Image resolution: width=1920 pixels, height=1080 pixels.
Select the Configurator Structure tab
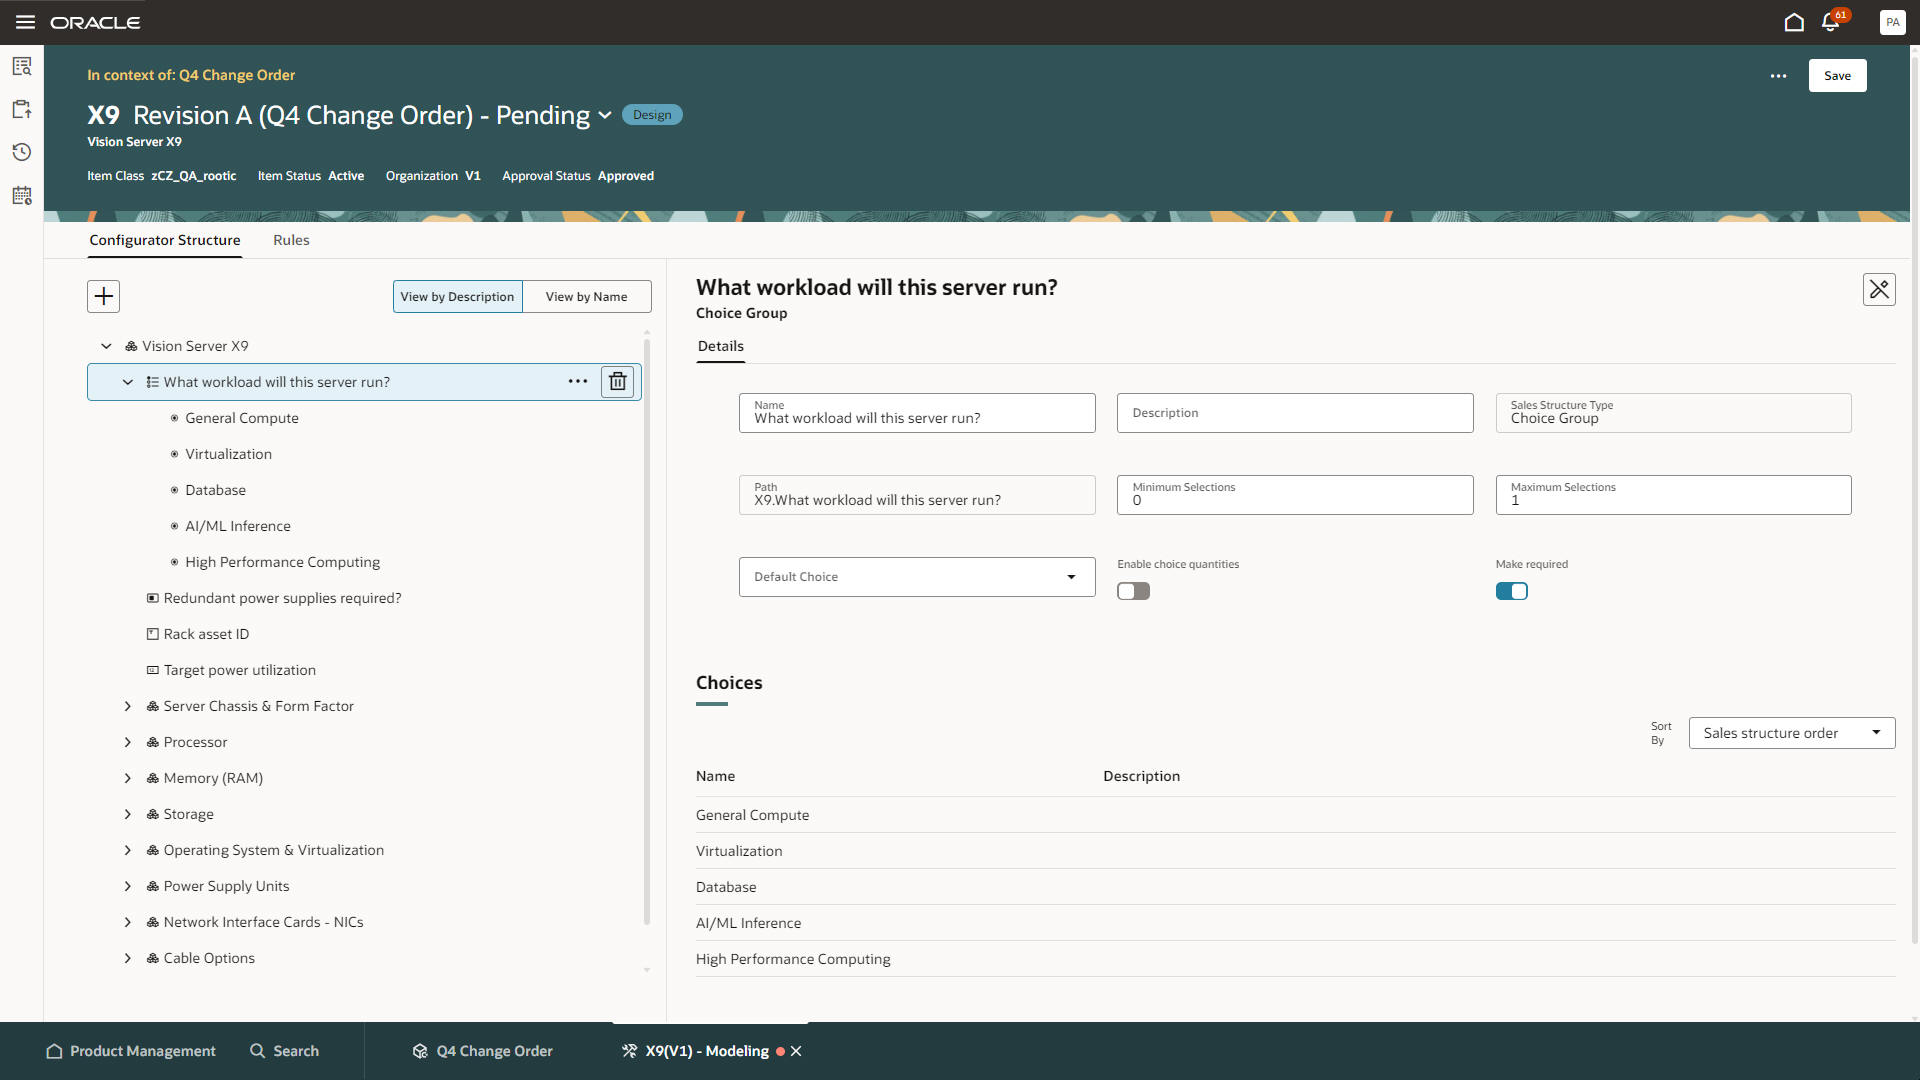point(165,240)
